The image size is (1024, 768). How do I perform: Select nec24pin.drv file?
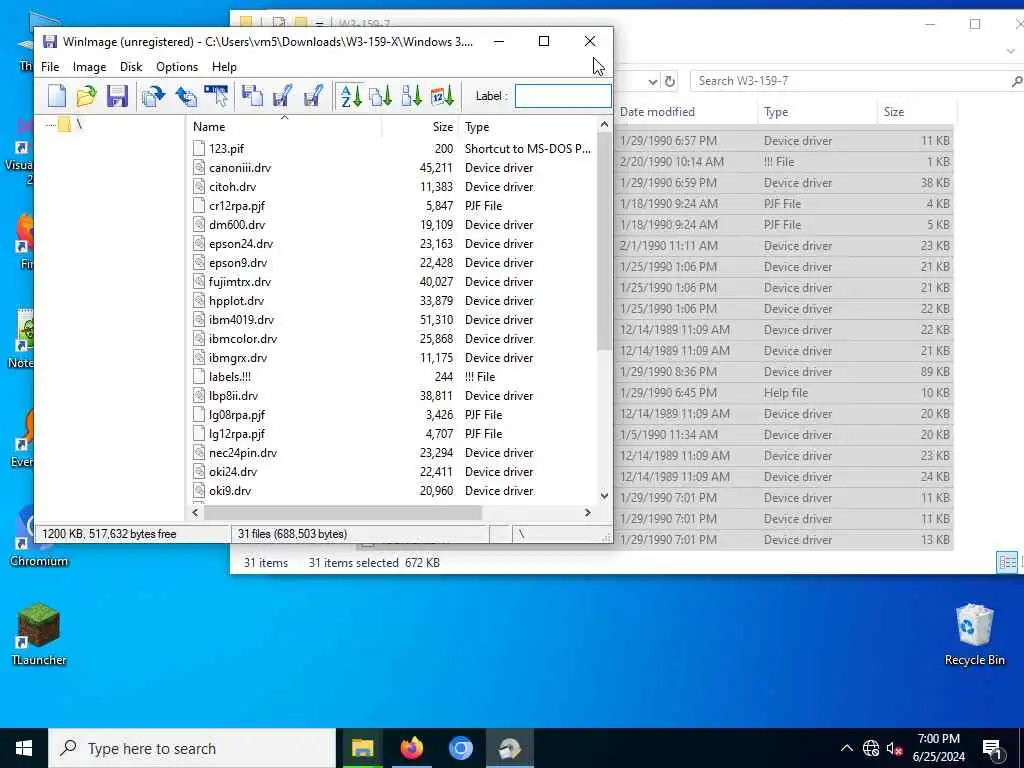[x=243, y=453]
